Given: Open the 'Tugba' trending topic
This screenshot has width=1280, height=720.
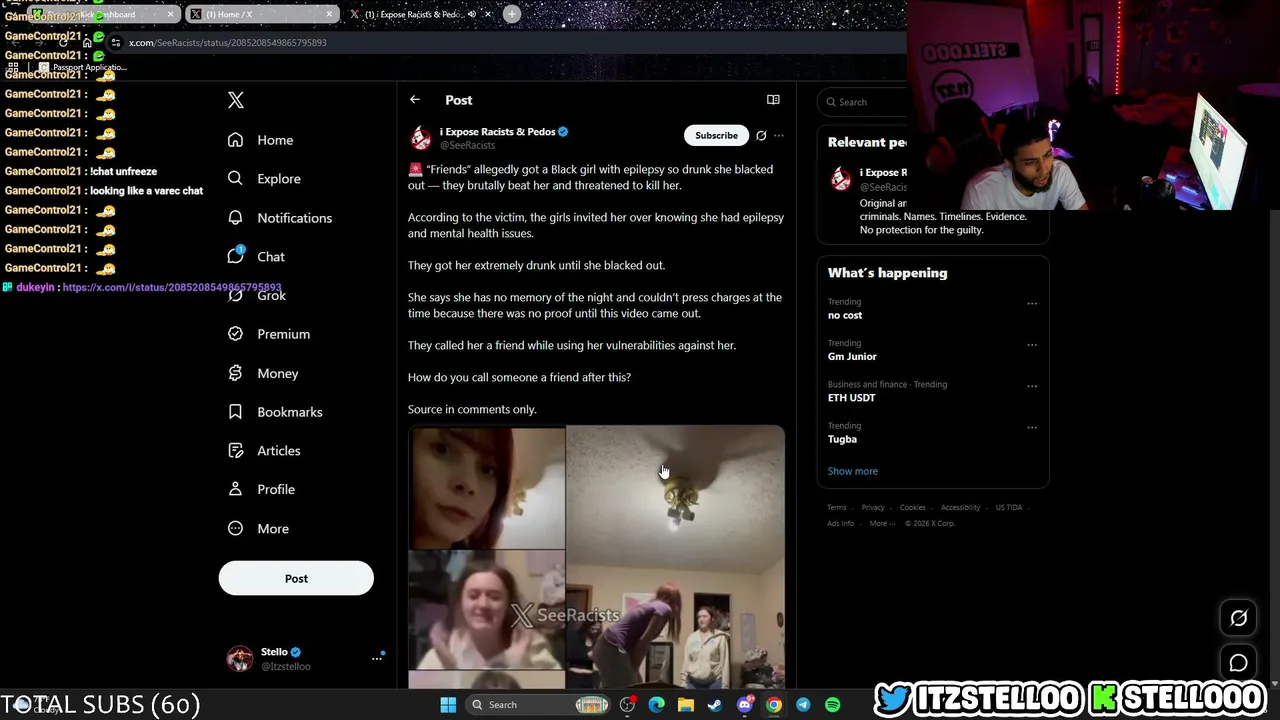Looking at the screenshot, I should [x=842, y=439].
